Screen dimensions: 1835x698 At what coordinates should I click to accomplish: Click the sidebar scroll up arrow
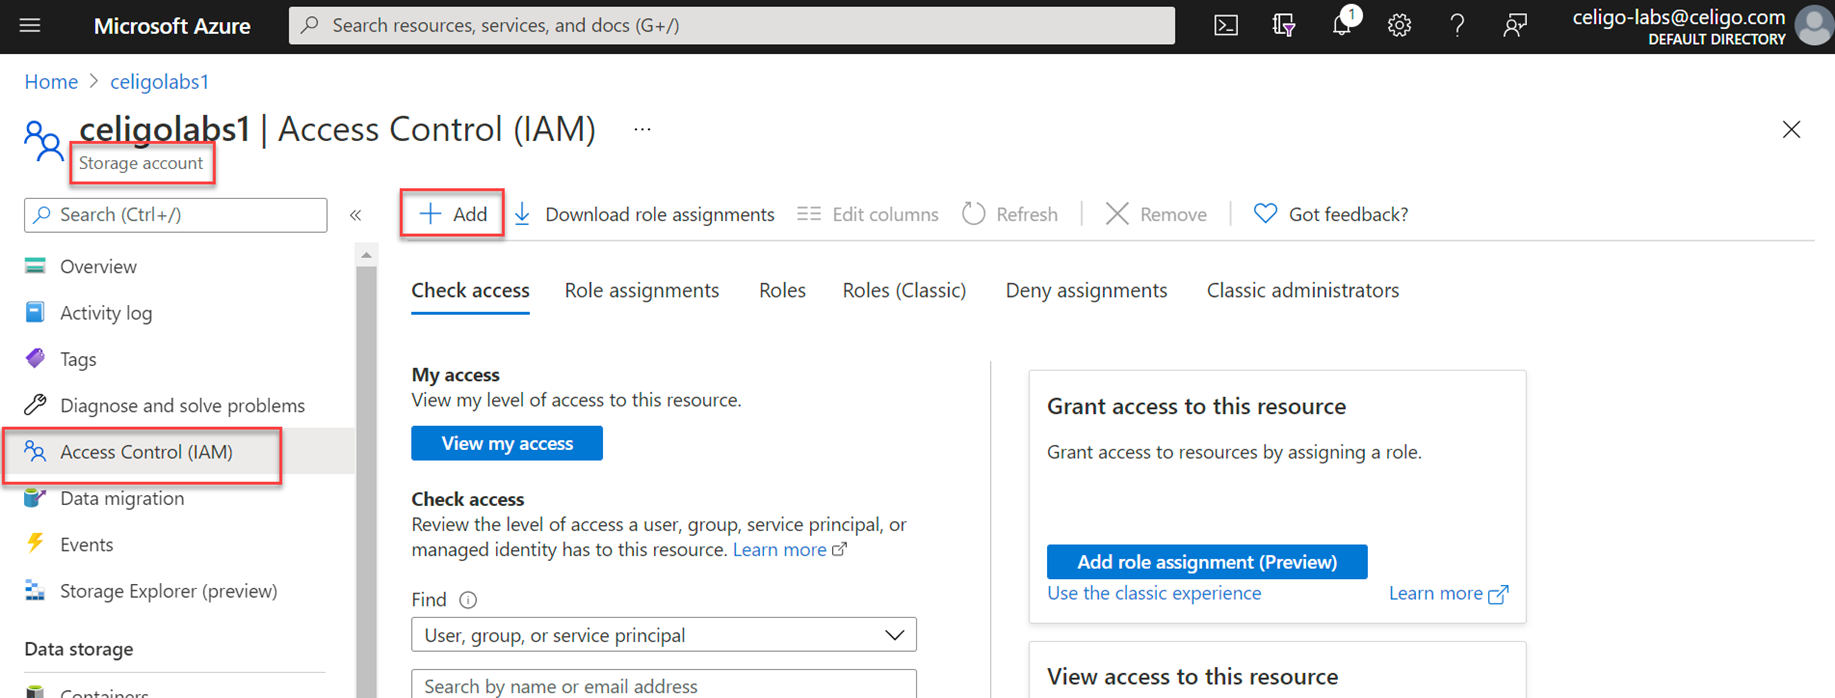[x=366, y=255]
